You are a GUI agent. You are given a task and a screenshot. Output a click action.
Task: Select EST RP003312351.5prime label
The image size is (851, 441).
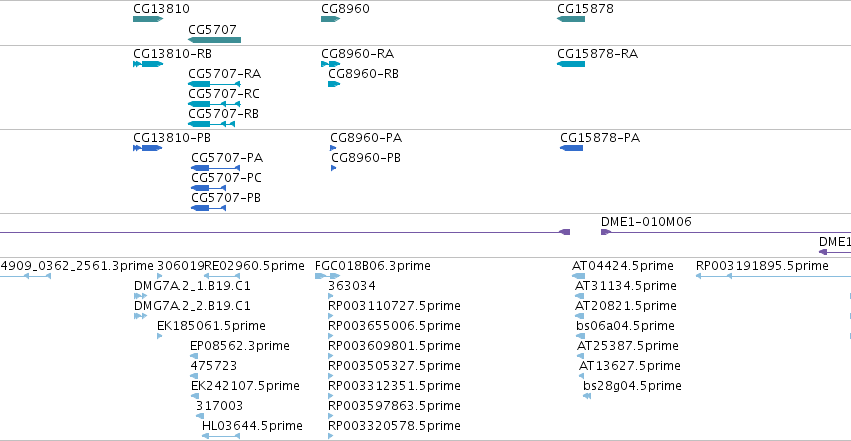point(394,386)
